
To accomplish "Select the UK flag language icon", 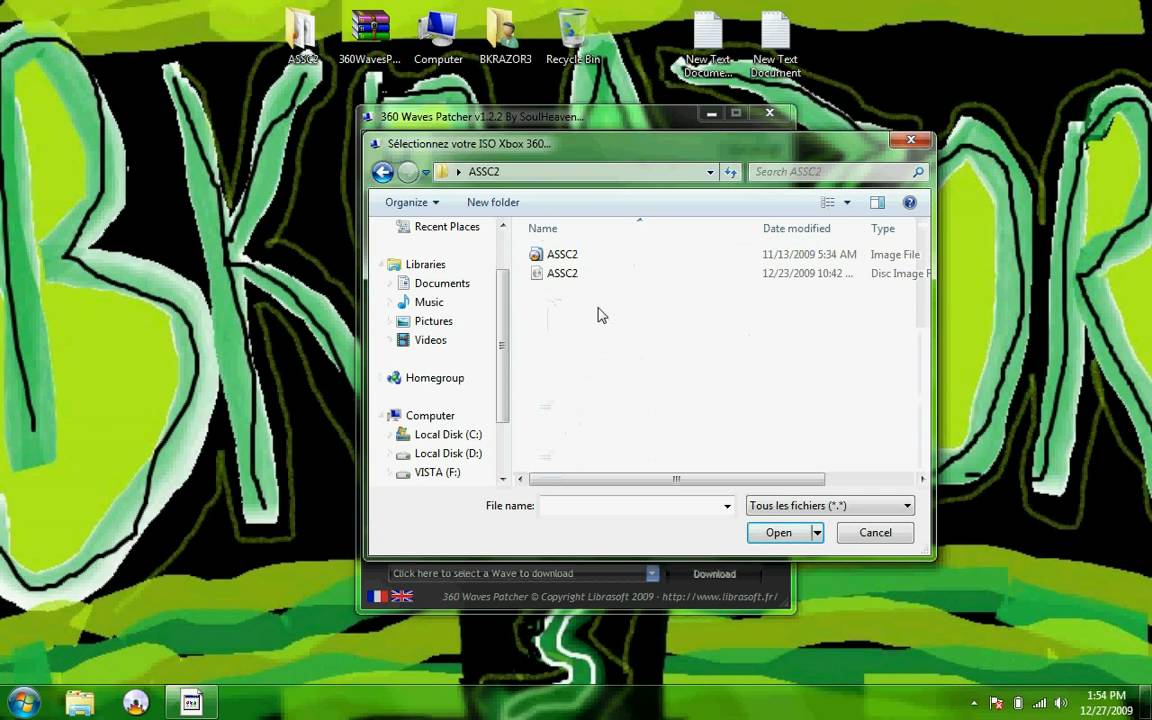I will [x=402, y=597].
